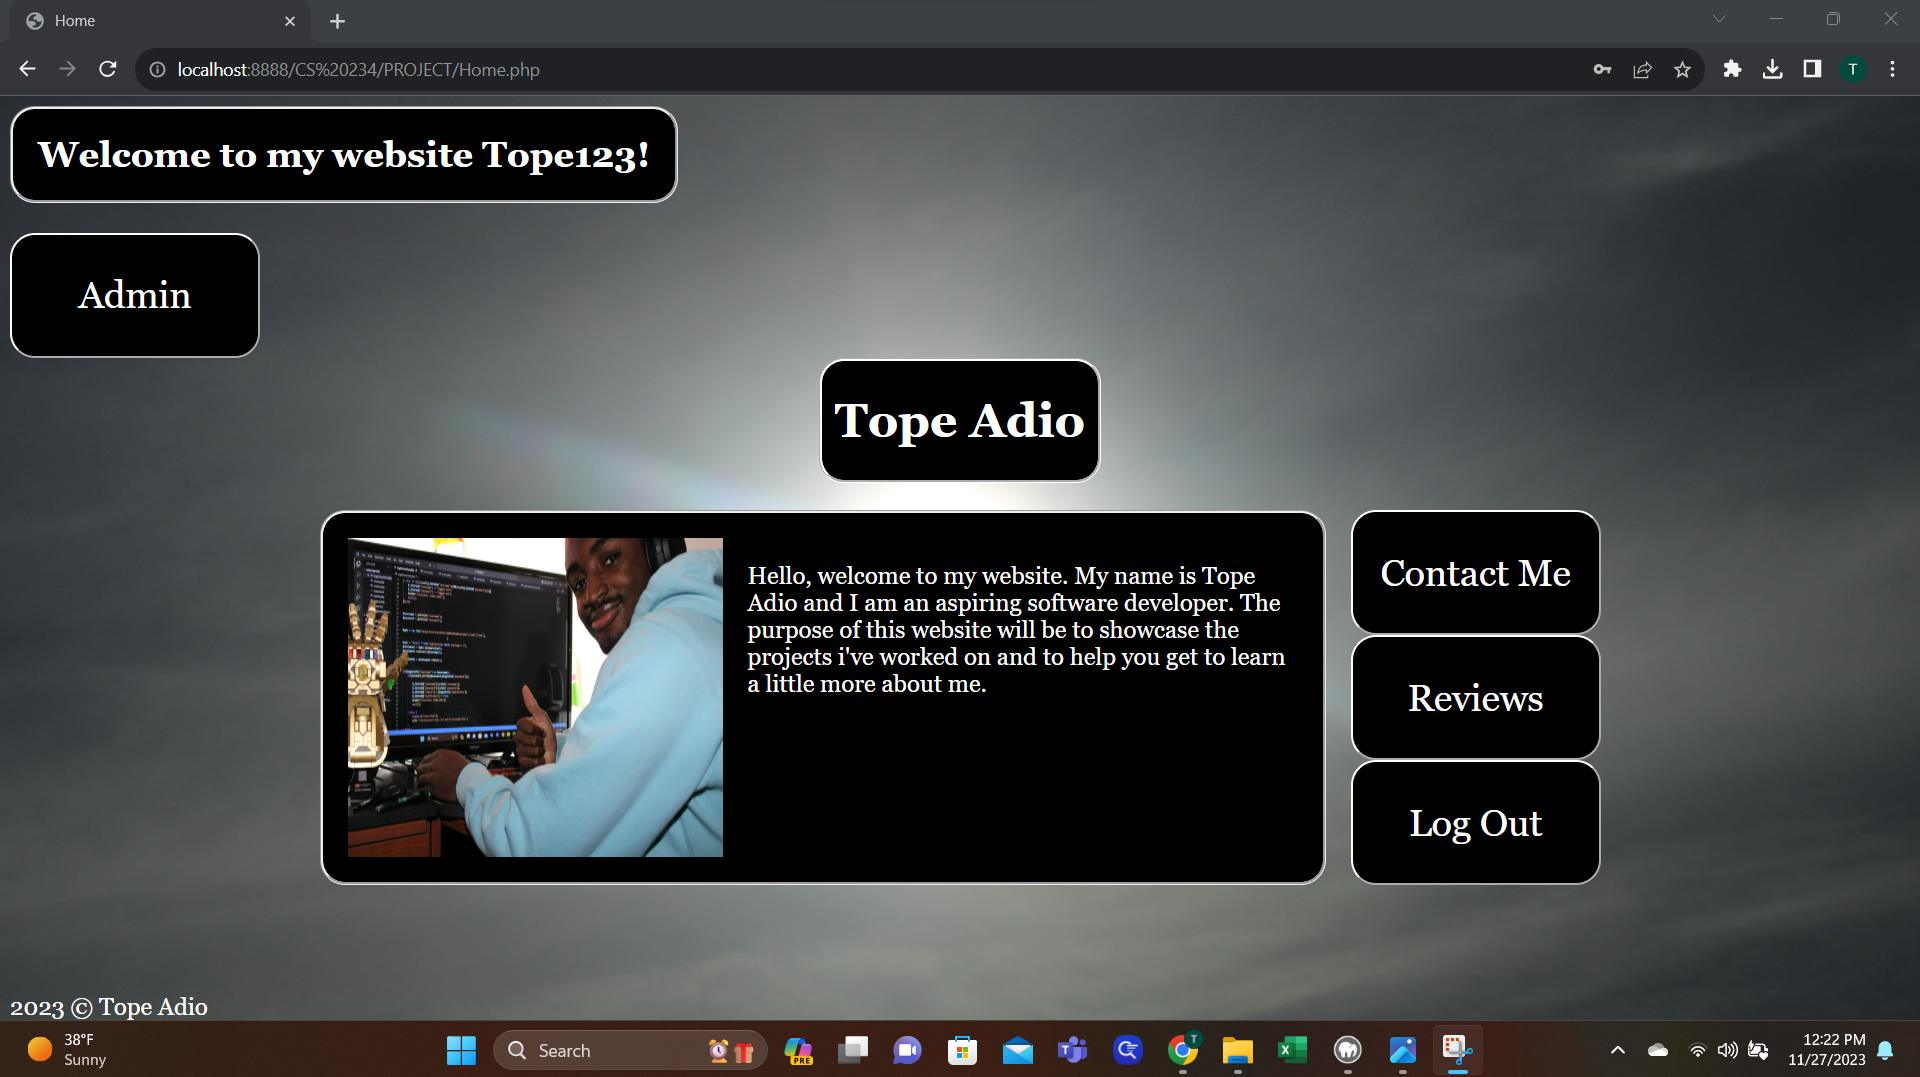Open a new browser tab
Image resolution: width=1920 pixels, height=1077 pixels.
[x=338, y=21]
